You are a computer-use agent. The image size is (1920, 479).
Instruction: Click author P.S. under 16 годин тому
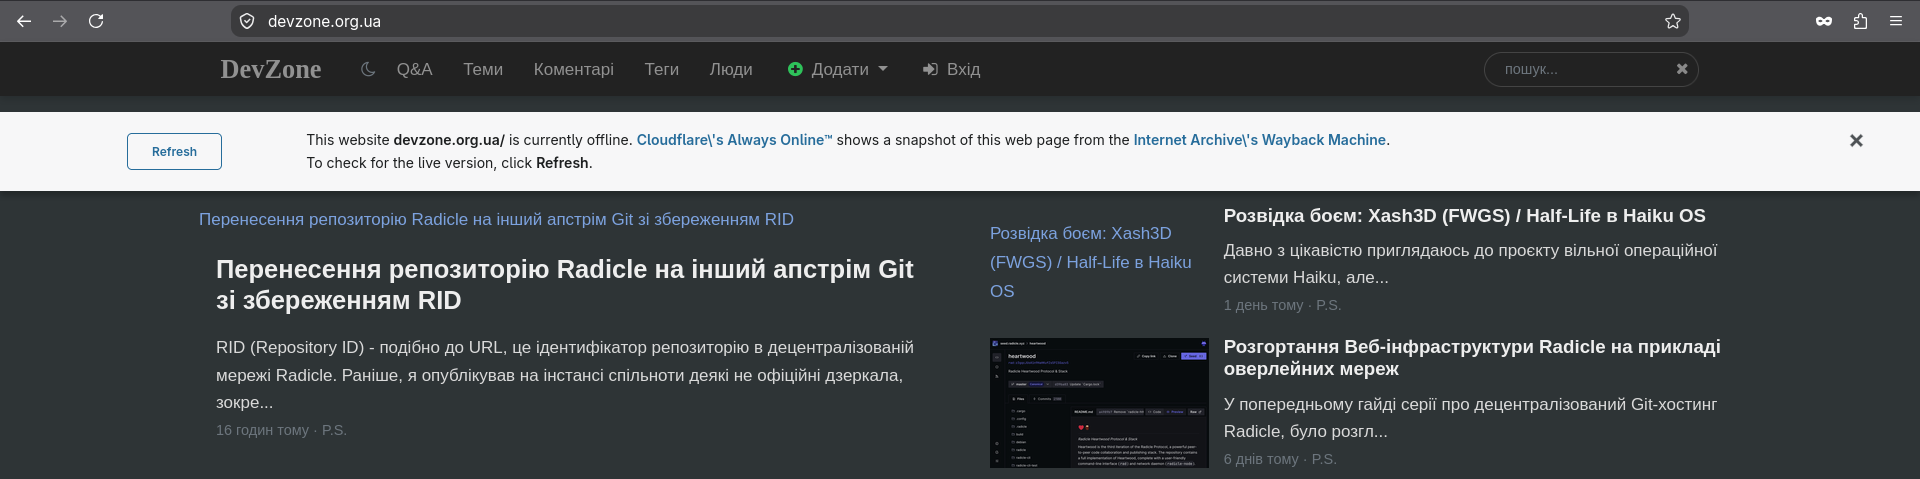(334, 430)
